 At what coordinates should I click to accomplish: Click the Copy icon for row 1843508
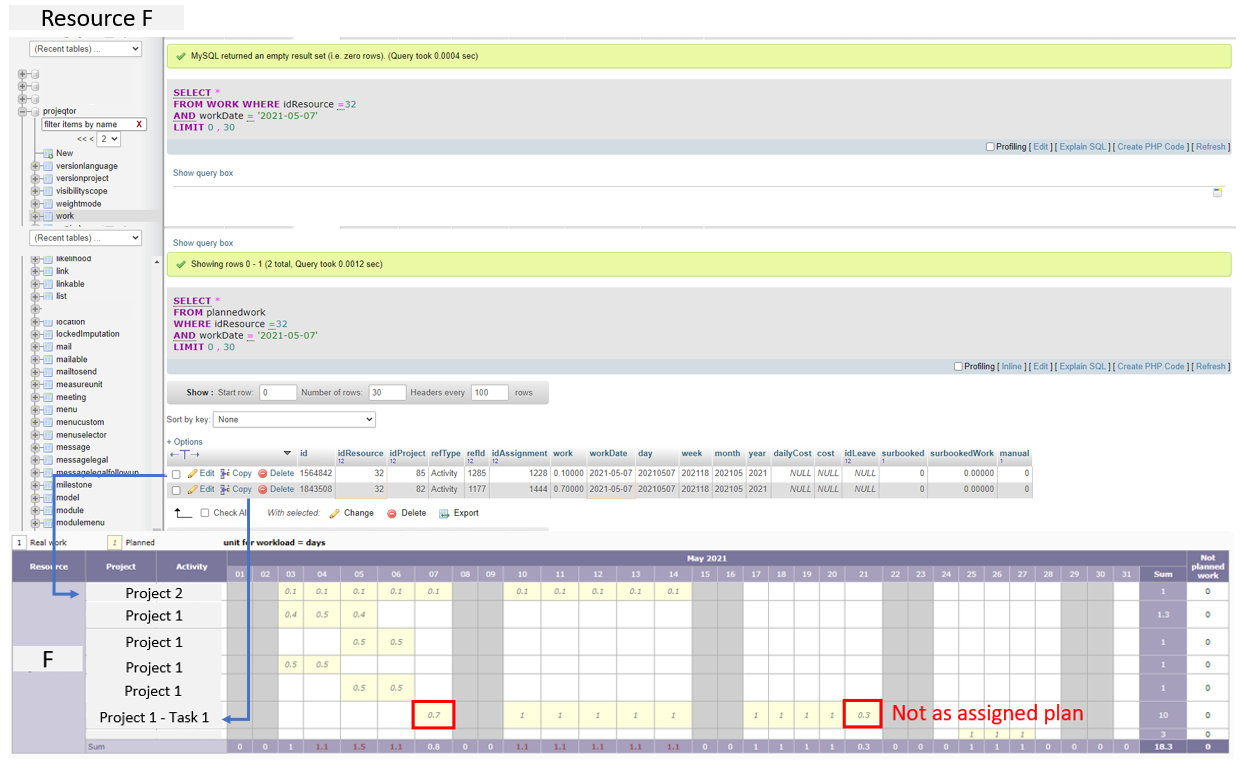pos(226,489)
